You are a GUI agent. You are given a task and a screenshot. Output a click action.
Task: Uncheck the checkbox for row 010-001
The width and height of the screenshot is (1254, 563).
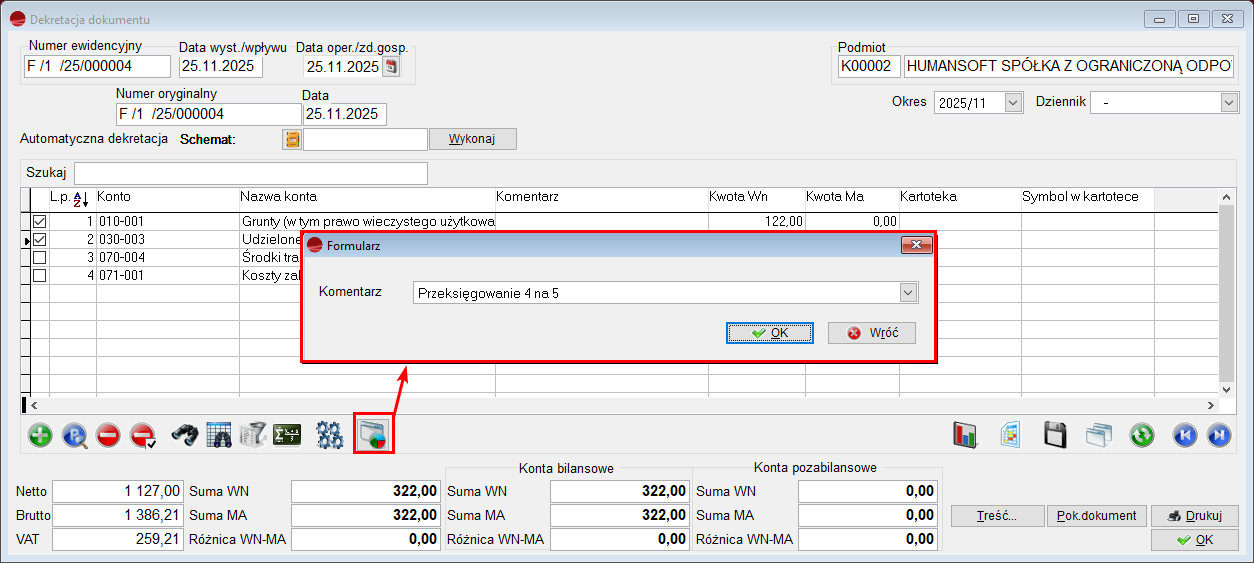pos(40,221)
